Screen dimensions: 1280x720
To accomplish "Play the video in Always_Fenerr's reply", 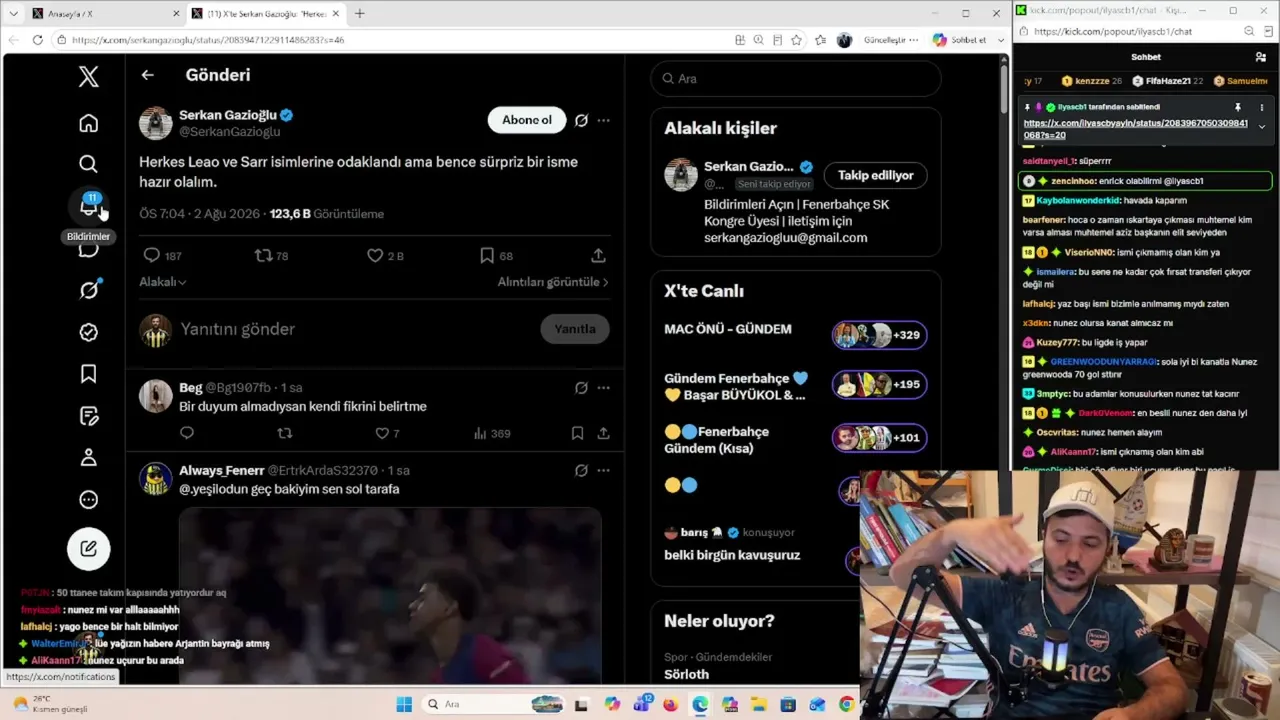I will 390,596.
